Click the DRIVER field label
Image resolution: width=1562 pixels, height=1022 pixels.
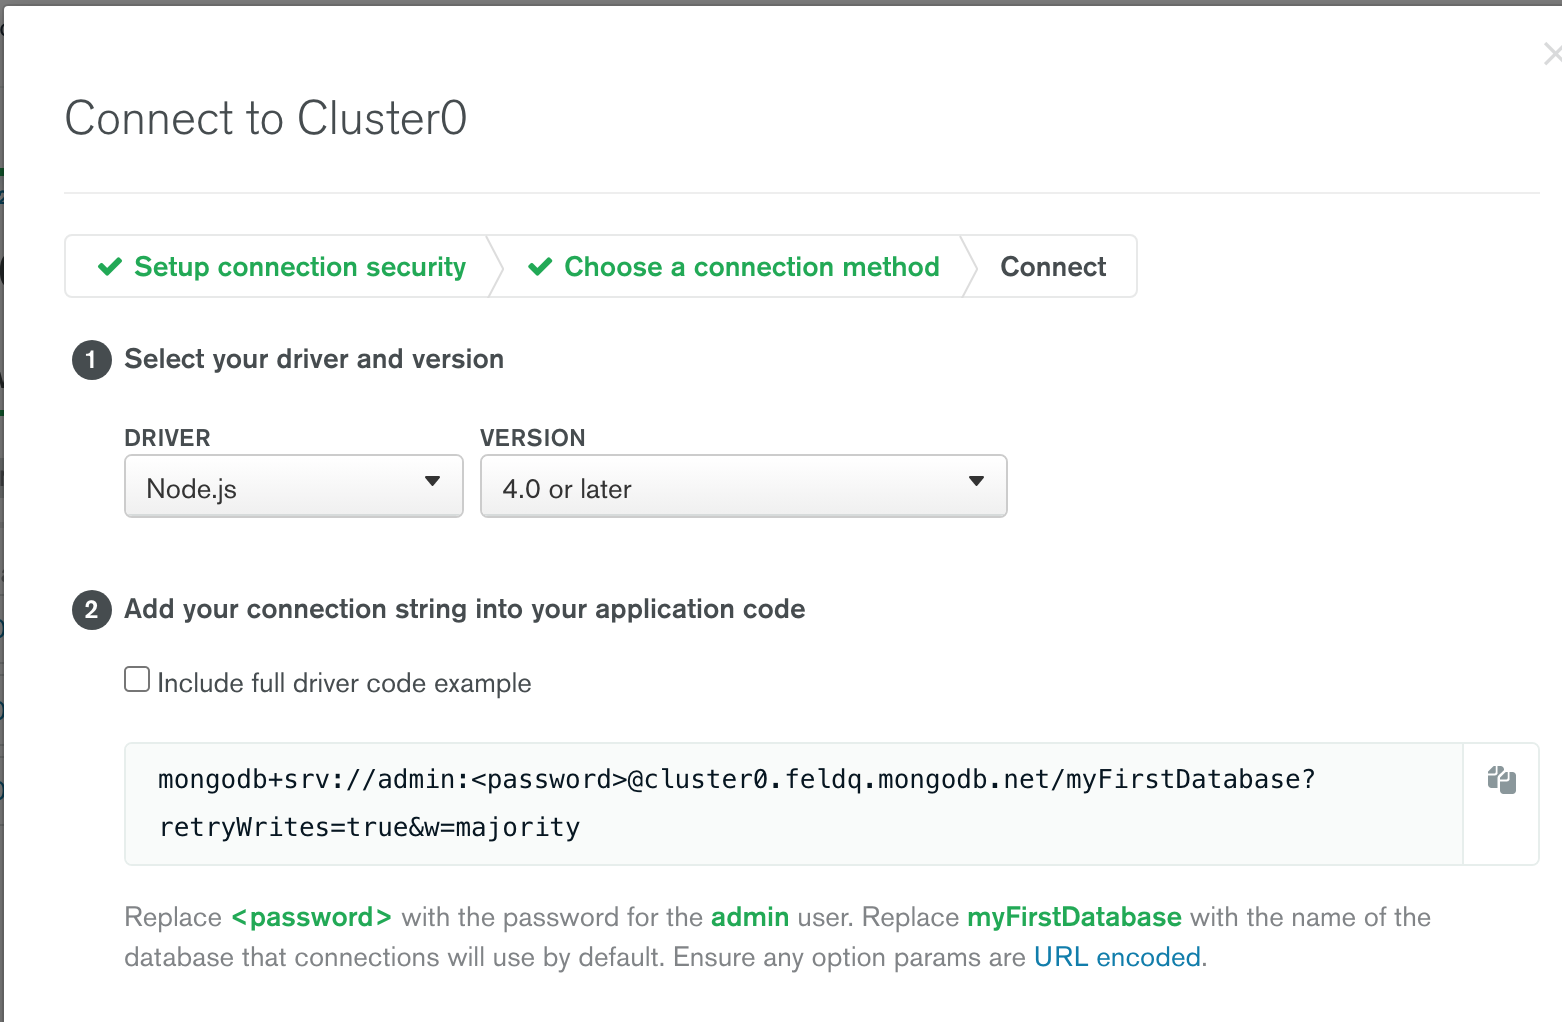pyautogui.click(x=167, y=438)
